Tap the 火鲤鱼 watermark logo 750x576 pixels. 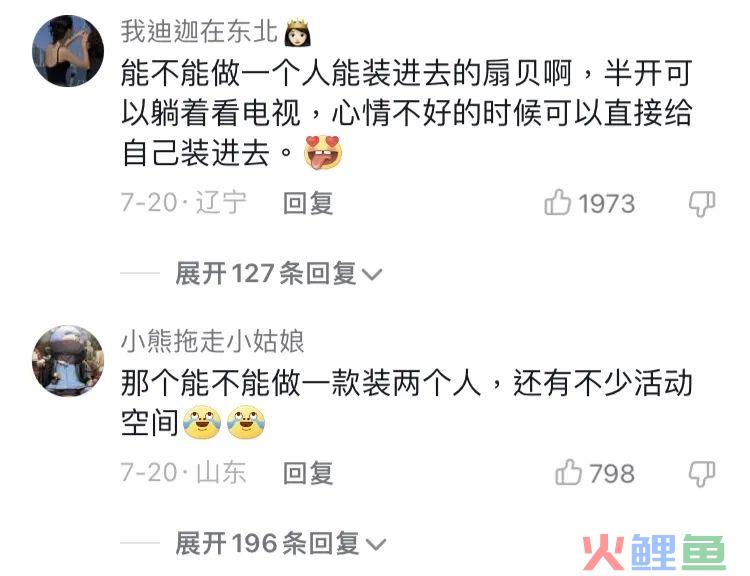click(x=653, y=553)
